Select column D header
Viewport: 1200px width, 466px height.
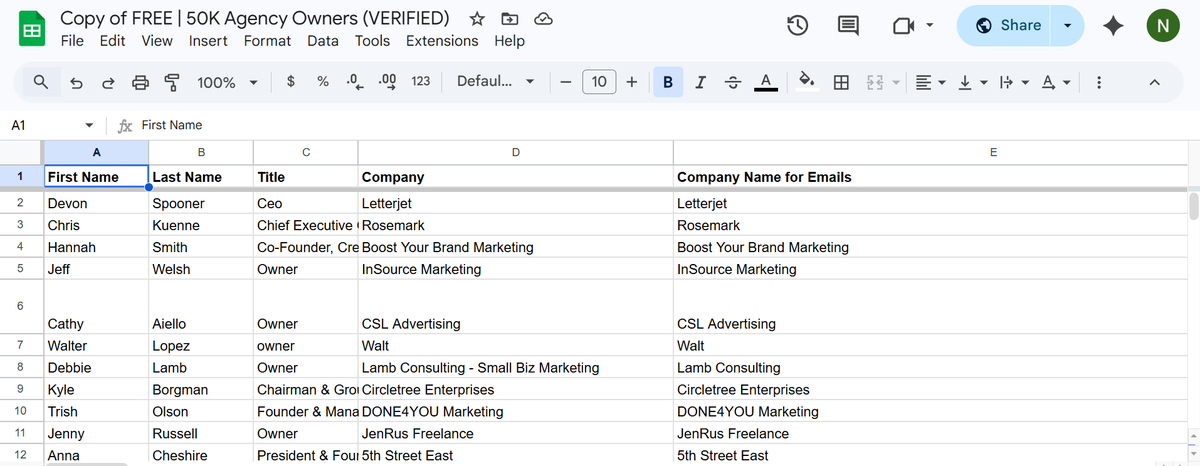click(x=515, y=152)
